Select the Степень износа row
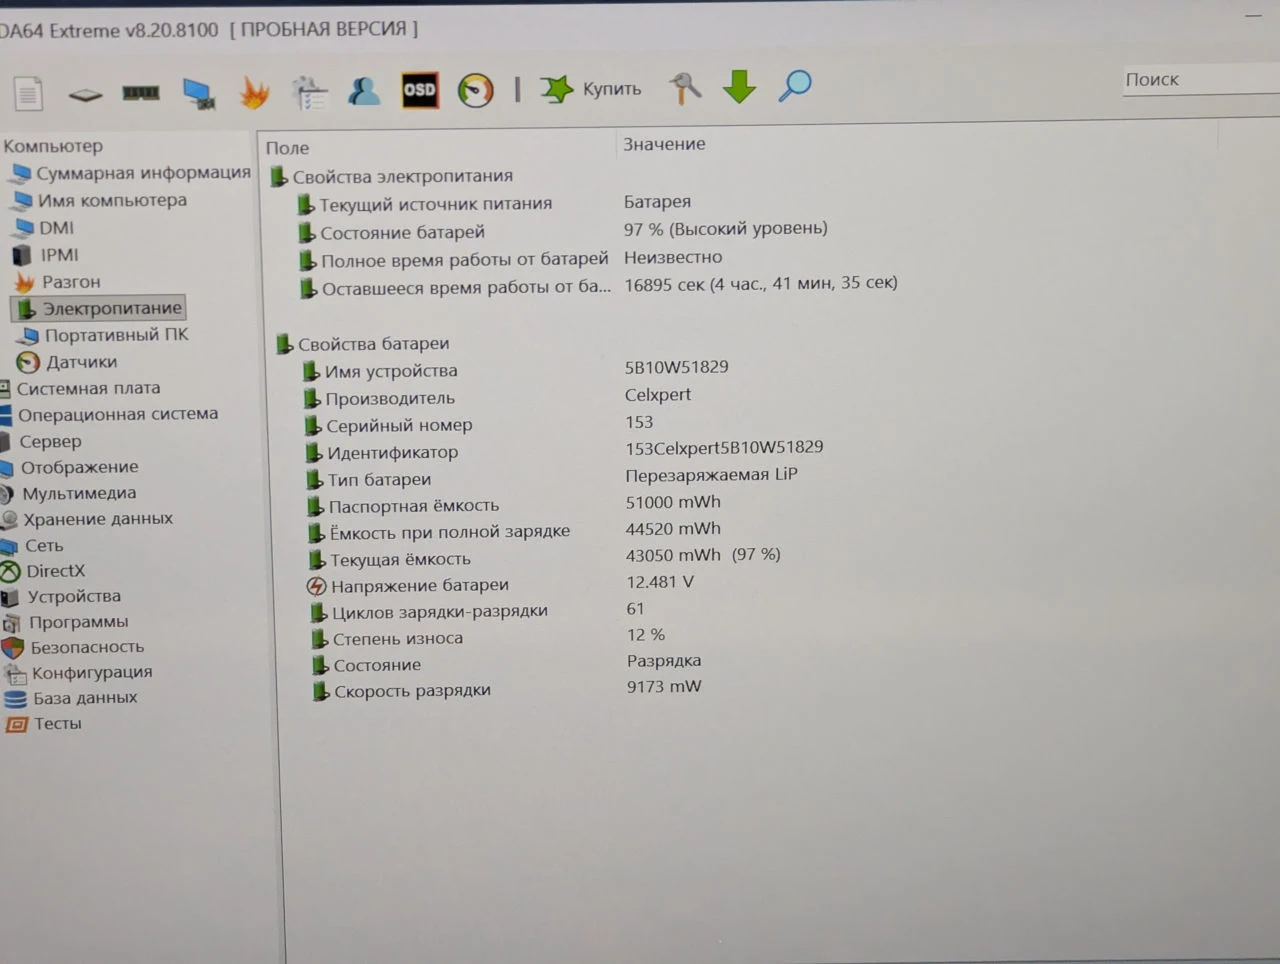1280x964 pixels. tap(487, 637)
